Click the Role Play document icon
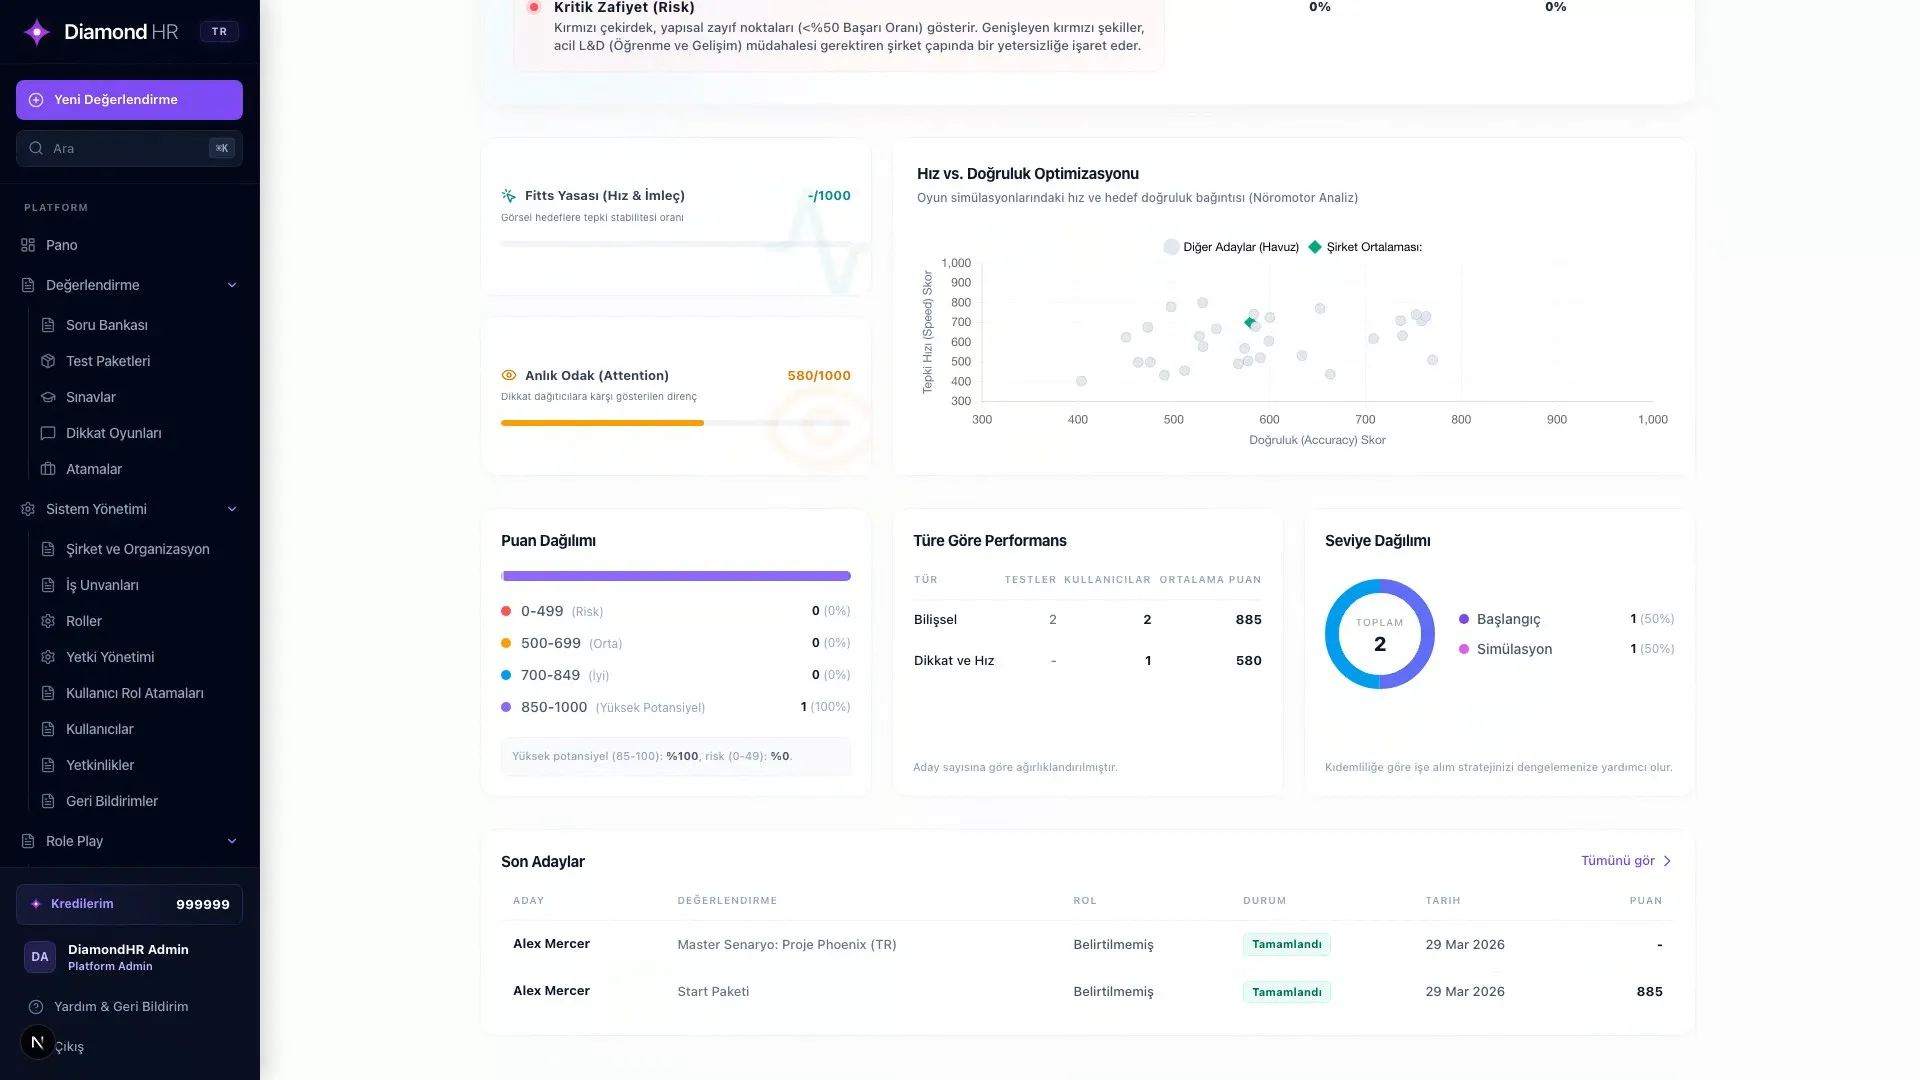The height and width of the screenshot is (1080, 1920). click(x=28, y=841)
